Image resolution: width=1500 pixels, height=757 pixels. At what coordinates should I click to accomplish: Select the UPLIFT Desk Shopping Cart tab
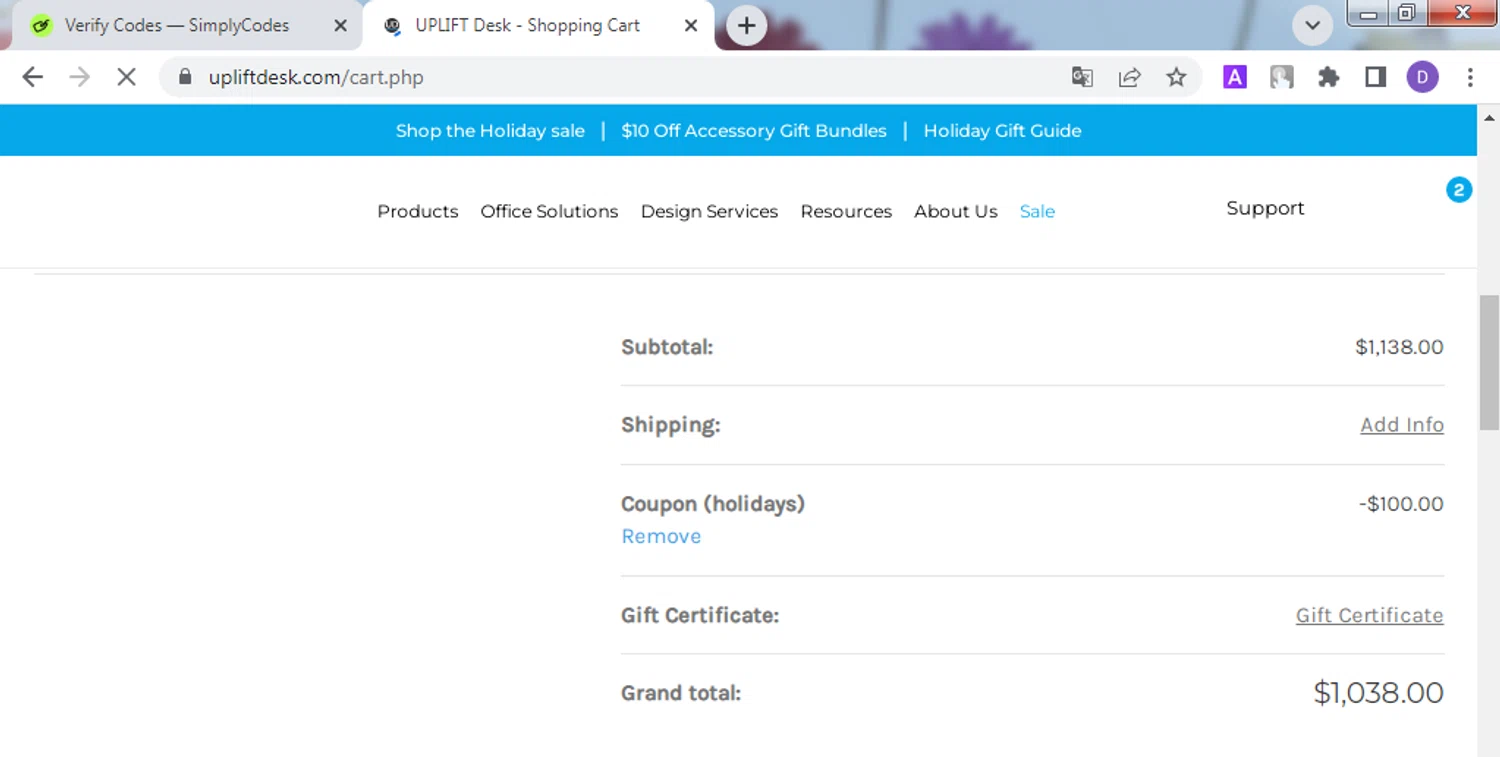[538, 26]
